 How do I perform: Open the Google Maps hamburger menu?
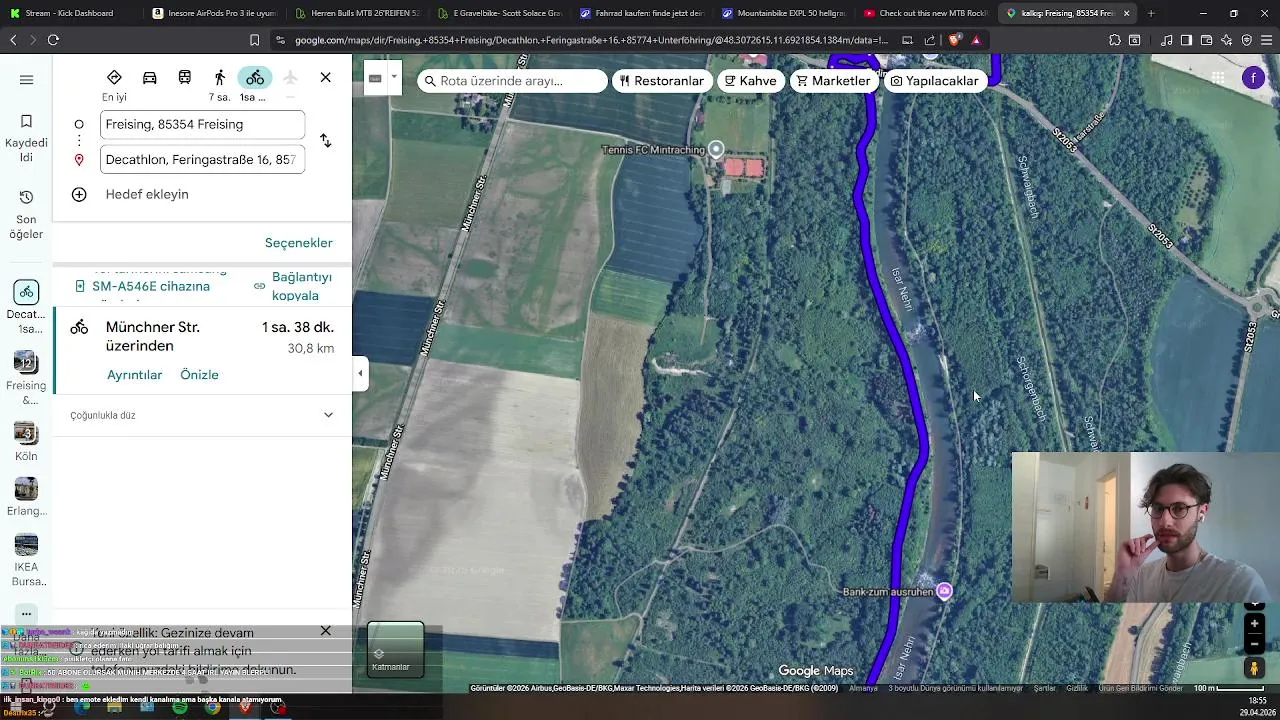click(x=26, y=80)
